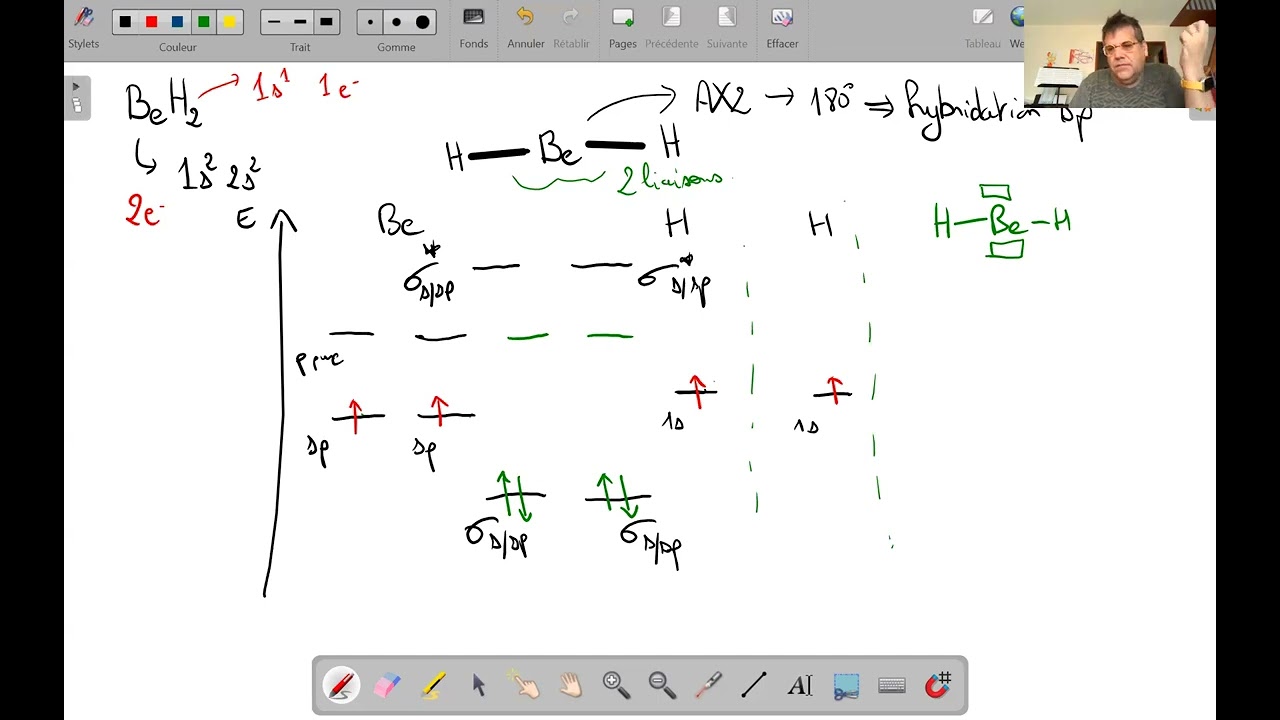Show the virtual keyboard
This screenshot has width=1280, height=720.
(892, 685)
